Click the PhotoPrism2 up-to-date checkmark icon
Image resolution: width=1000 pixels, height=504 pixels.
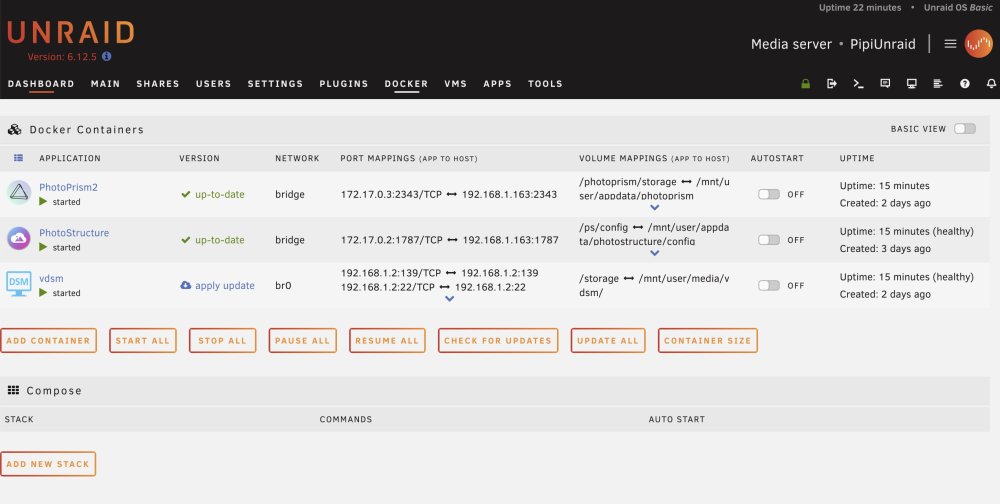[186, 194]
